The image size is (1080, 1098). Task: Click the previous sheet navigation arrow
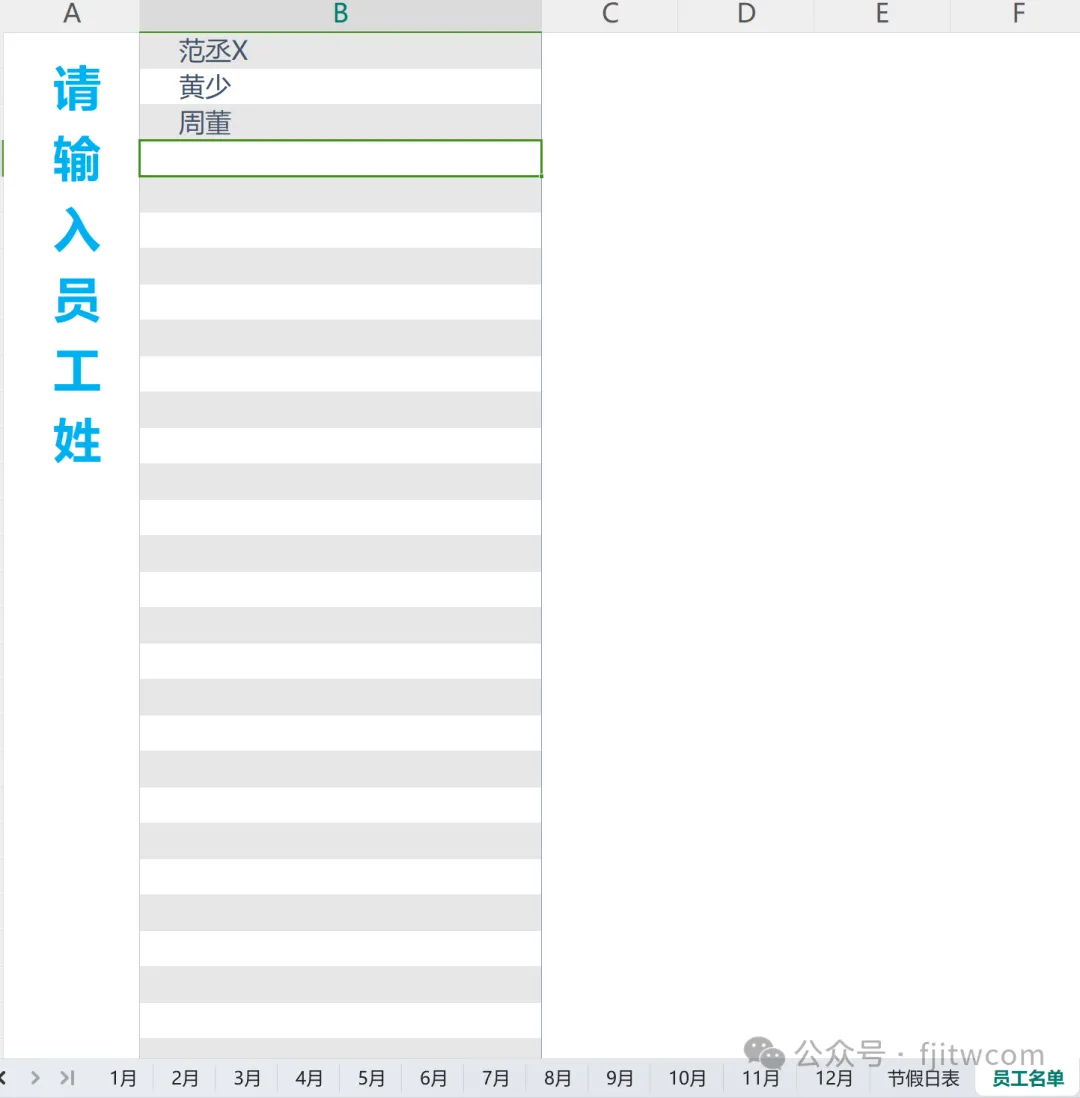[x=4, y=1077]
